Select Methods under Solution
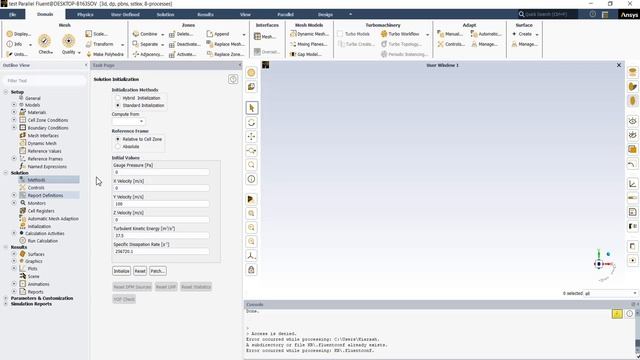This screenshot has height=360, width=640. pos(36,180)
